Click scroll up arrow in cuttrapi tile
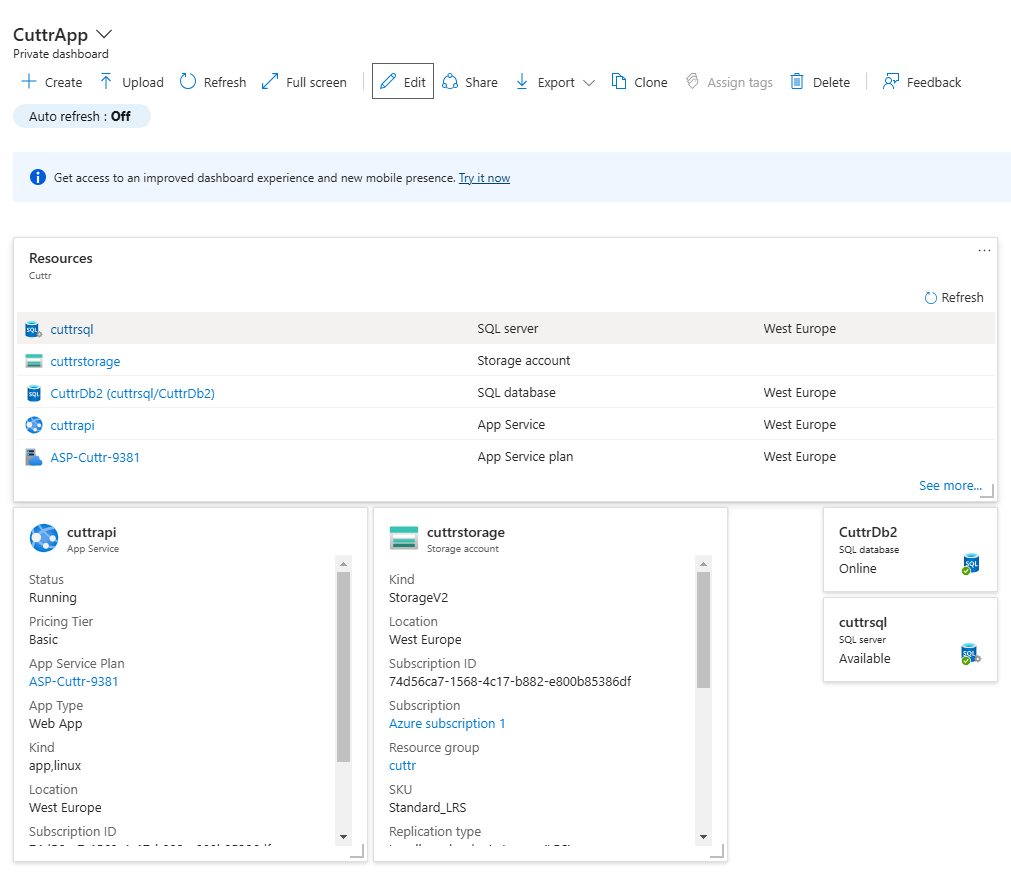The height and width of the screenshot is (889, 1011). (344, 564)
